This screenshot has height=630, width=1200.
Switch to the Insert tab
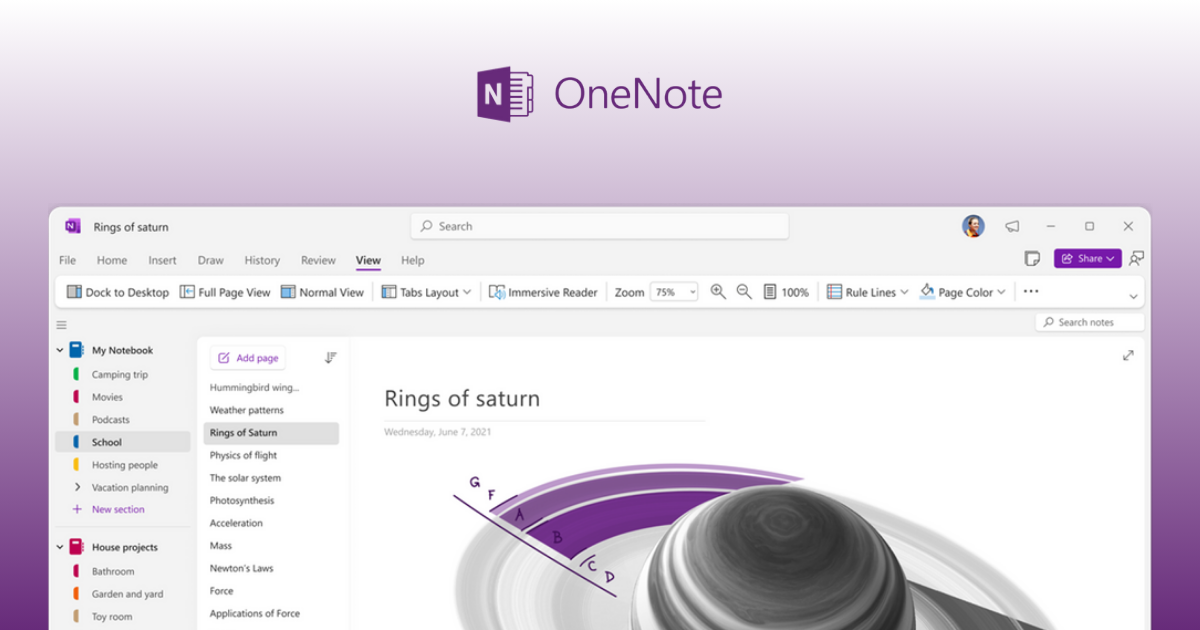[x=162, y=260]
